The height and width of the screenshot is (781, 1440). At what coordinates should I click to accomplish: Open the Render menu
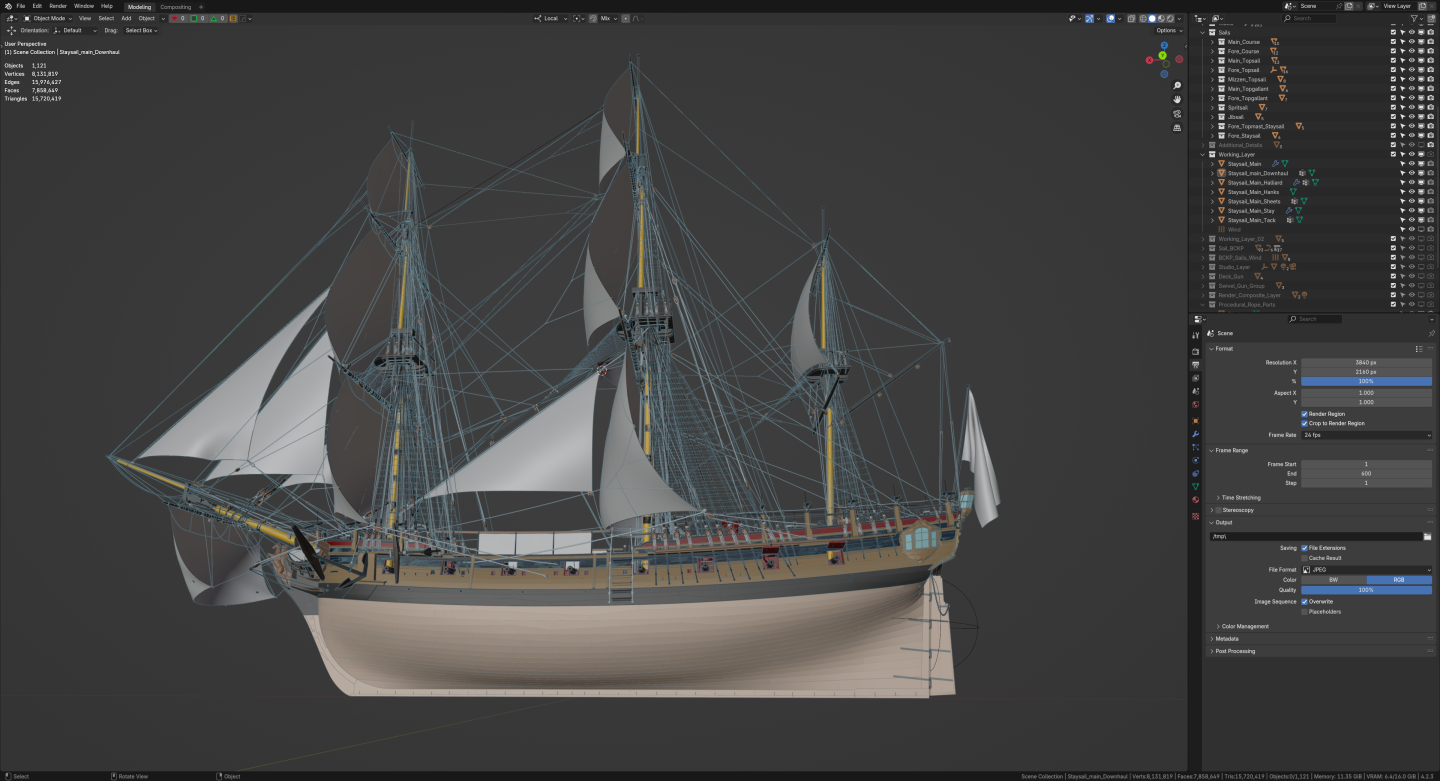58,6
